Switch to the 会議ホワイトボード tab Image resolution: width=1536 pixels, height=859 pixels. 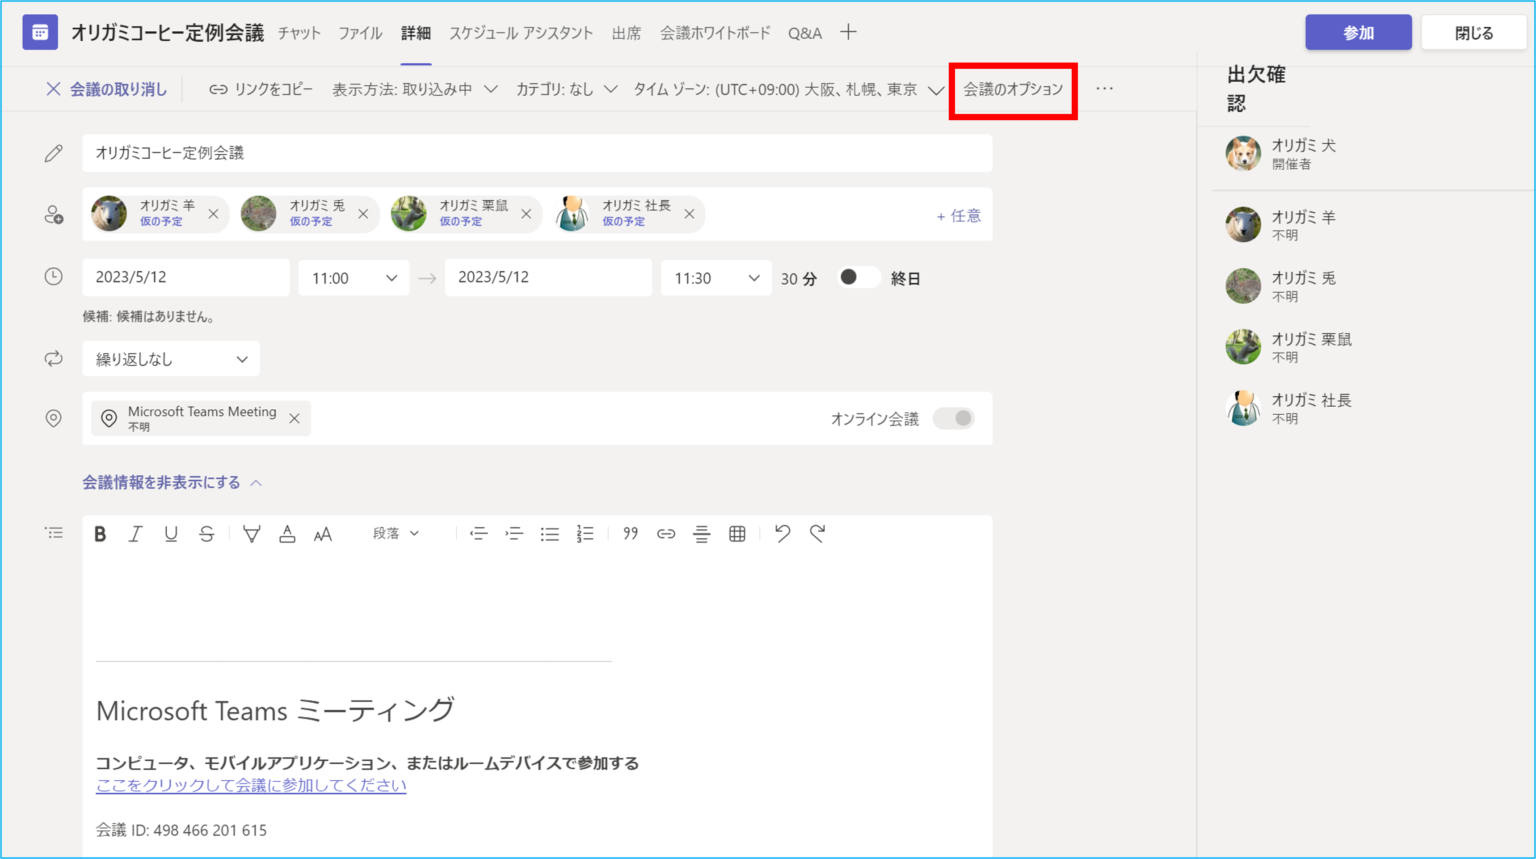(715, 33)
